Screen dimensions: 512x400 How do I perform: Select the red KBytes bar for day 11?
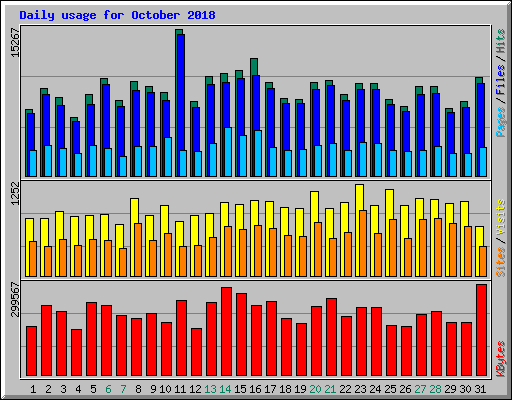pyautogui.click(x=181, y=338)
